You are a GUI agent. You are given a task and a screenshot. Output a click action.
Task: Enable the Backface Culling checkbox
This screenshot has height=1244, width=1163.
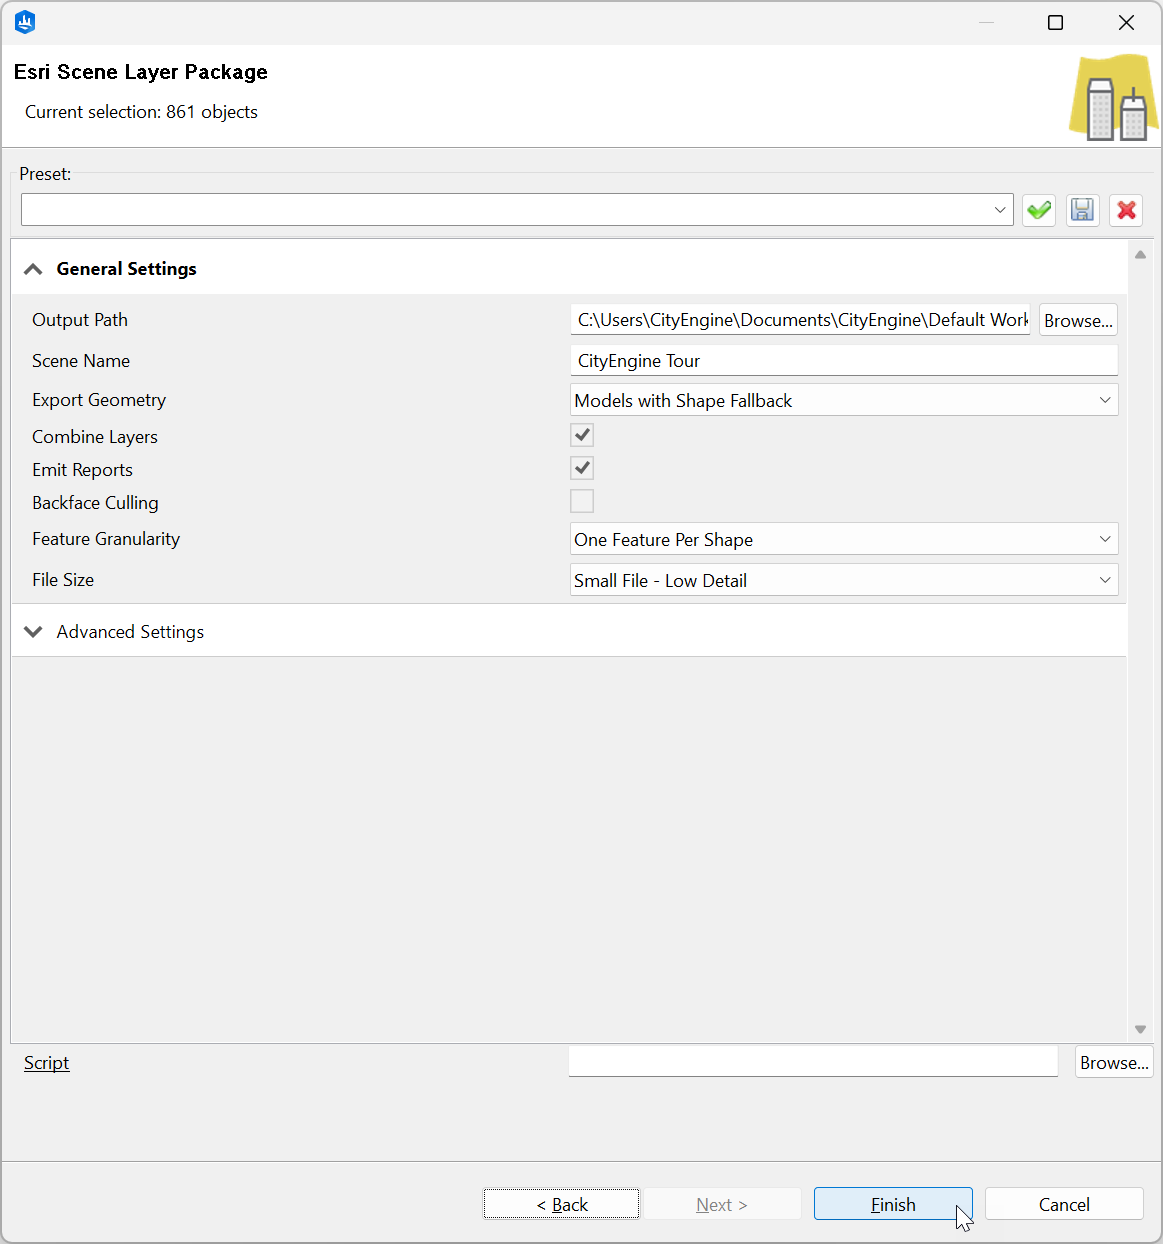pyautogui.click(x=582, y=501)
